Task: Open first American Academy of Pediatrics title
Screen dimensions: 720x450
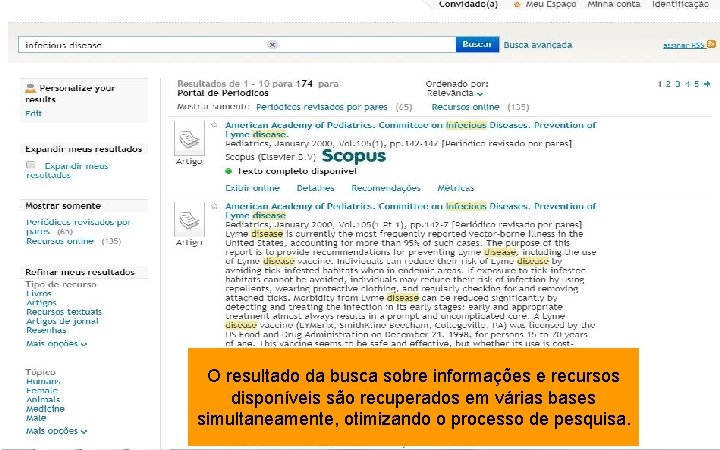Action: pos(411,129)
